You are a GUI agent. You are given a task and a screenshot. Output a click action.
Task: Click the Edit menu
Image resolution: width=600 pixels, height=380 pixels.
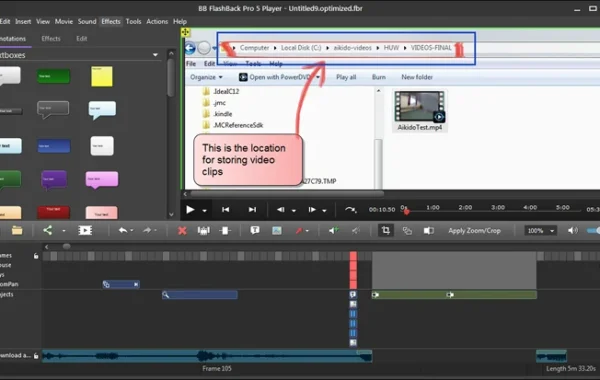pos(5,21)
